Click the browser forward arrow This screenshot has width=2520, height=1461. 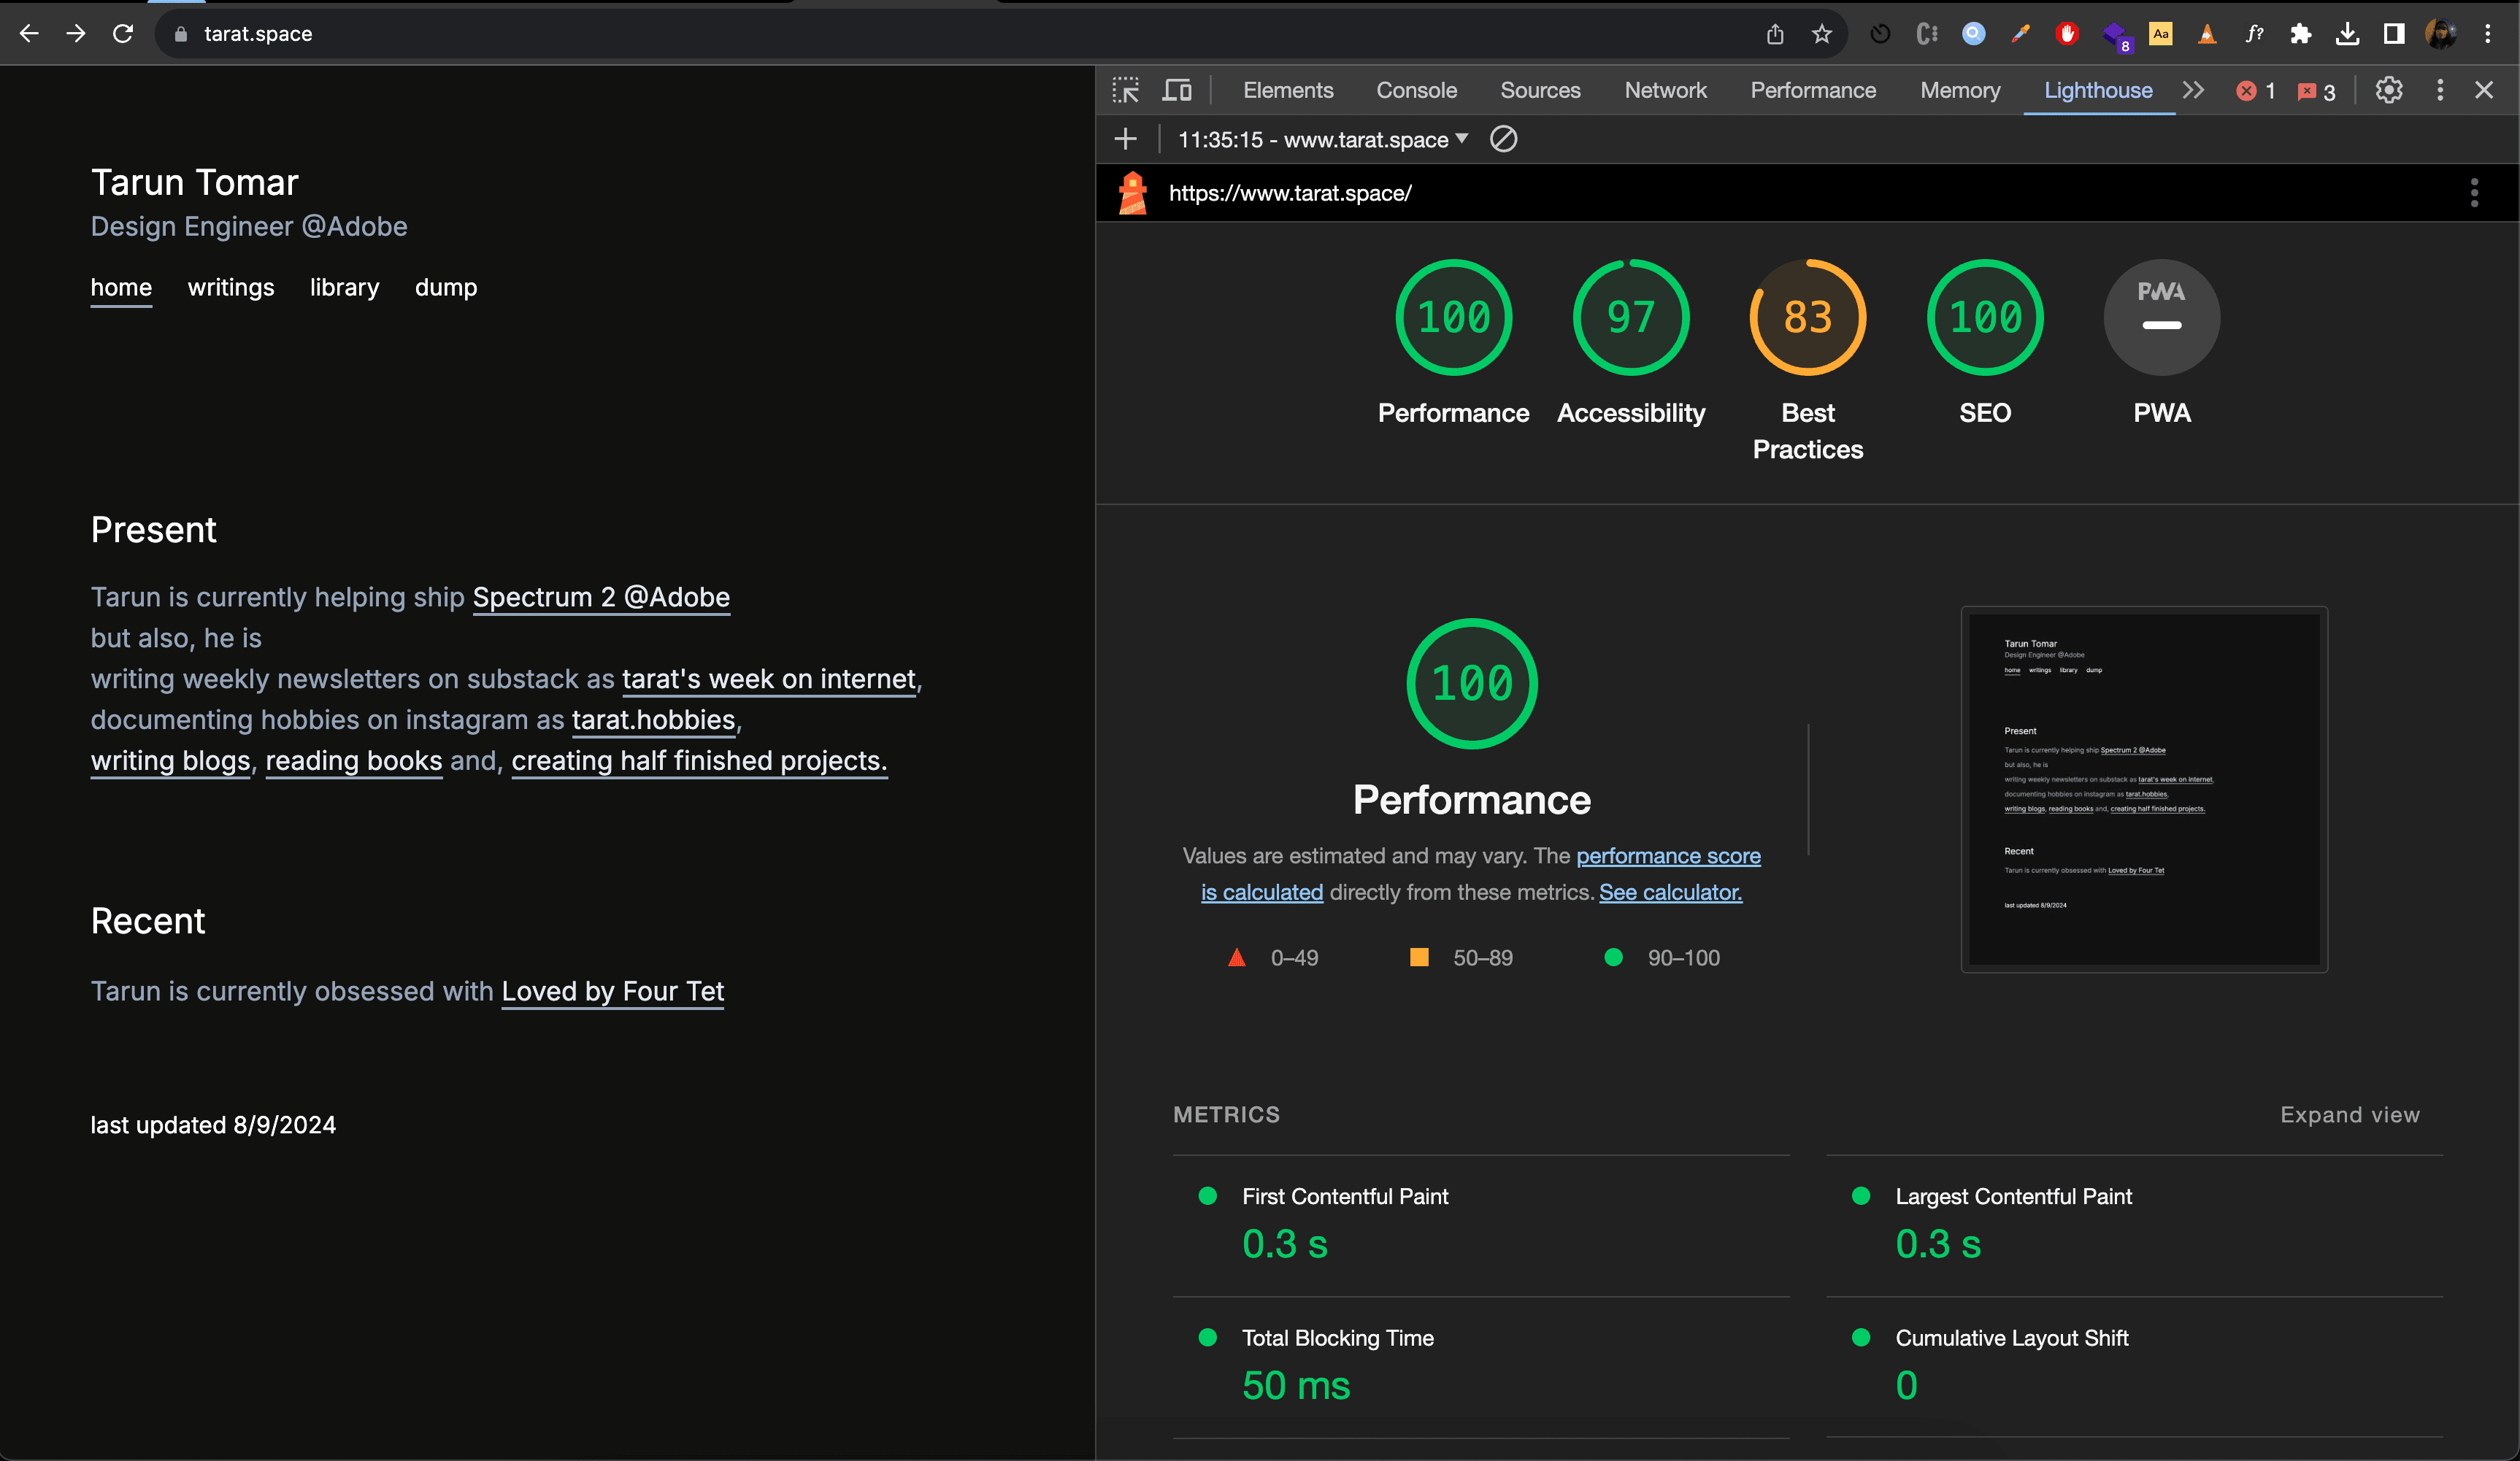[x=76, y=34]
